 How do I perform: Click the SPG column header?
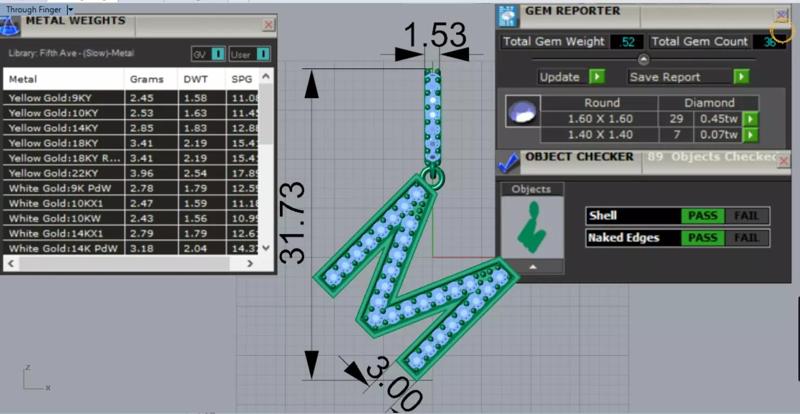242,79
